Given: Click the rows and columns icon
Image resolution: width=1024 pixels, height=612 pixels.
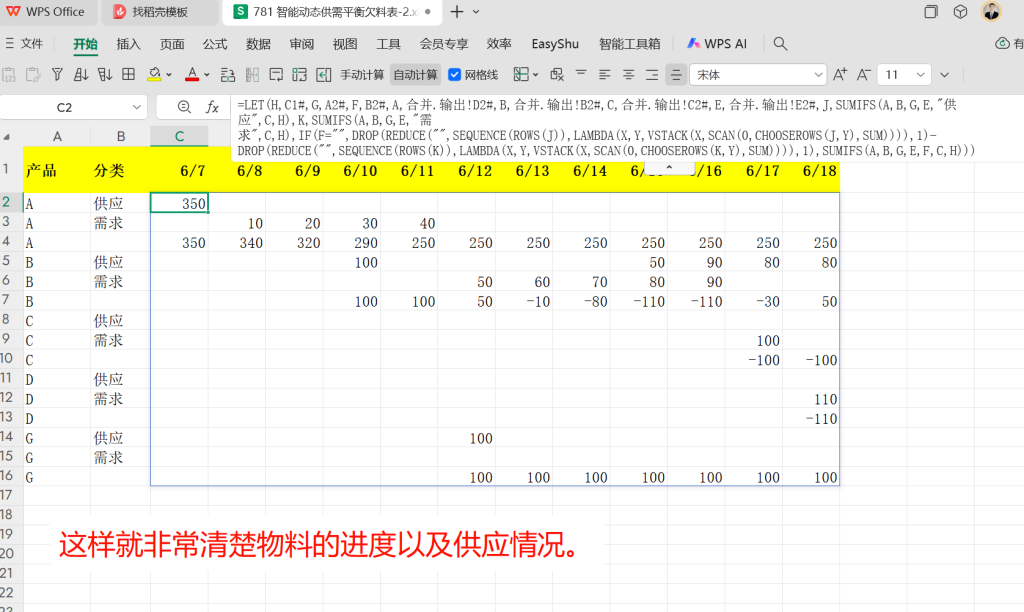Looking at the screenshot, I should tap(228, 74).
